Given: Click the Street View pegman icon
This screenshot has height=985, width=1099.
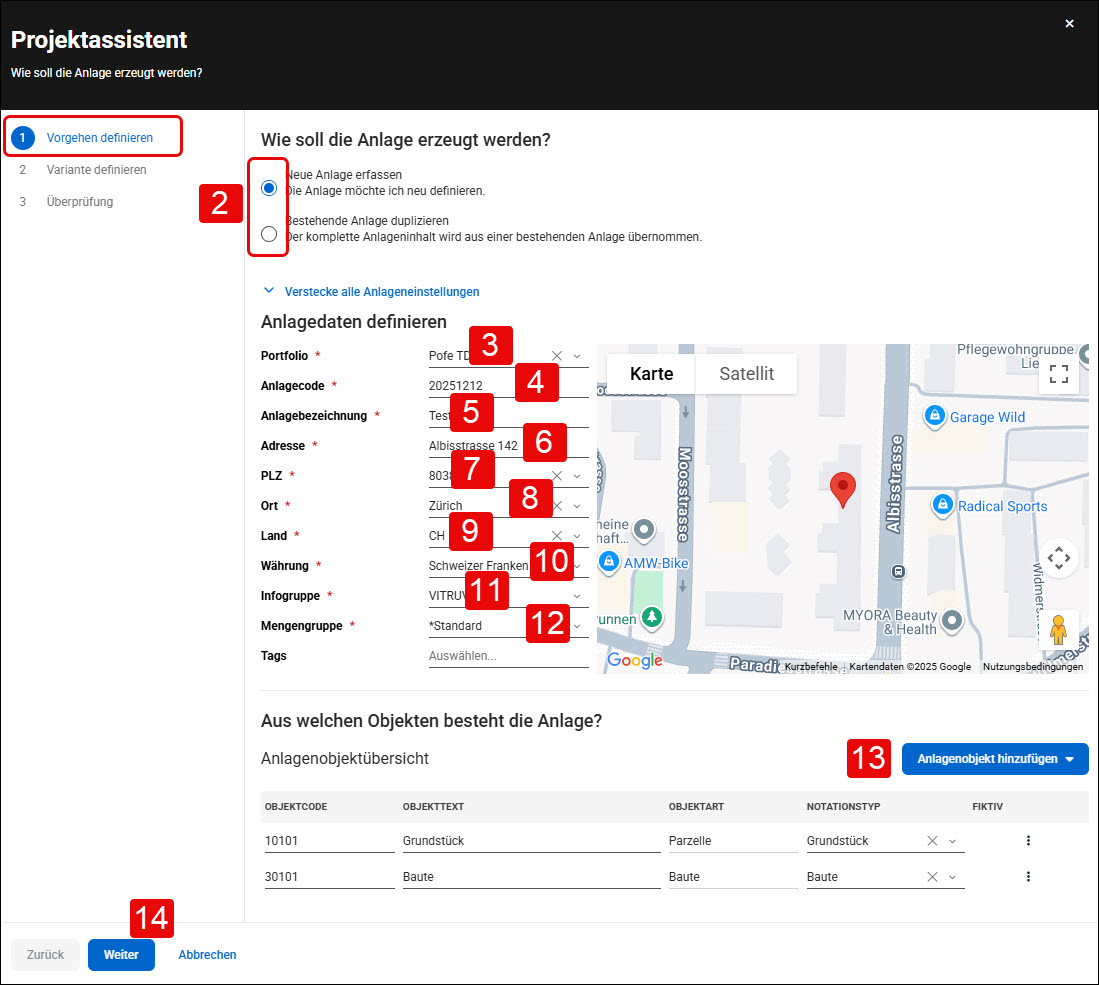Looking at the screenshot, I should click(x=1058, y=630).
